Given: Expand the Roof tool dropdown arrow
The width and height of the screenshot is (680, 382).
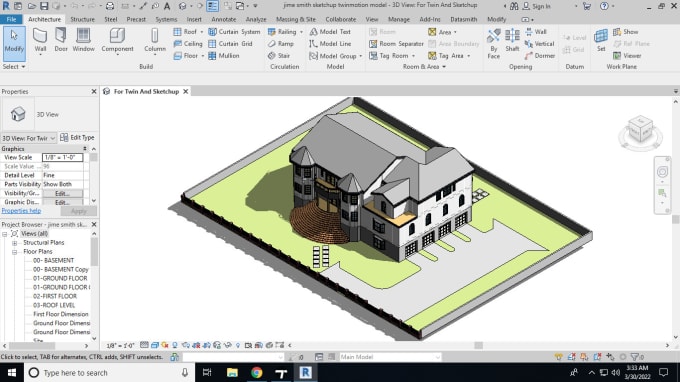Looking at the screenshot, I should (202, 32).
